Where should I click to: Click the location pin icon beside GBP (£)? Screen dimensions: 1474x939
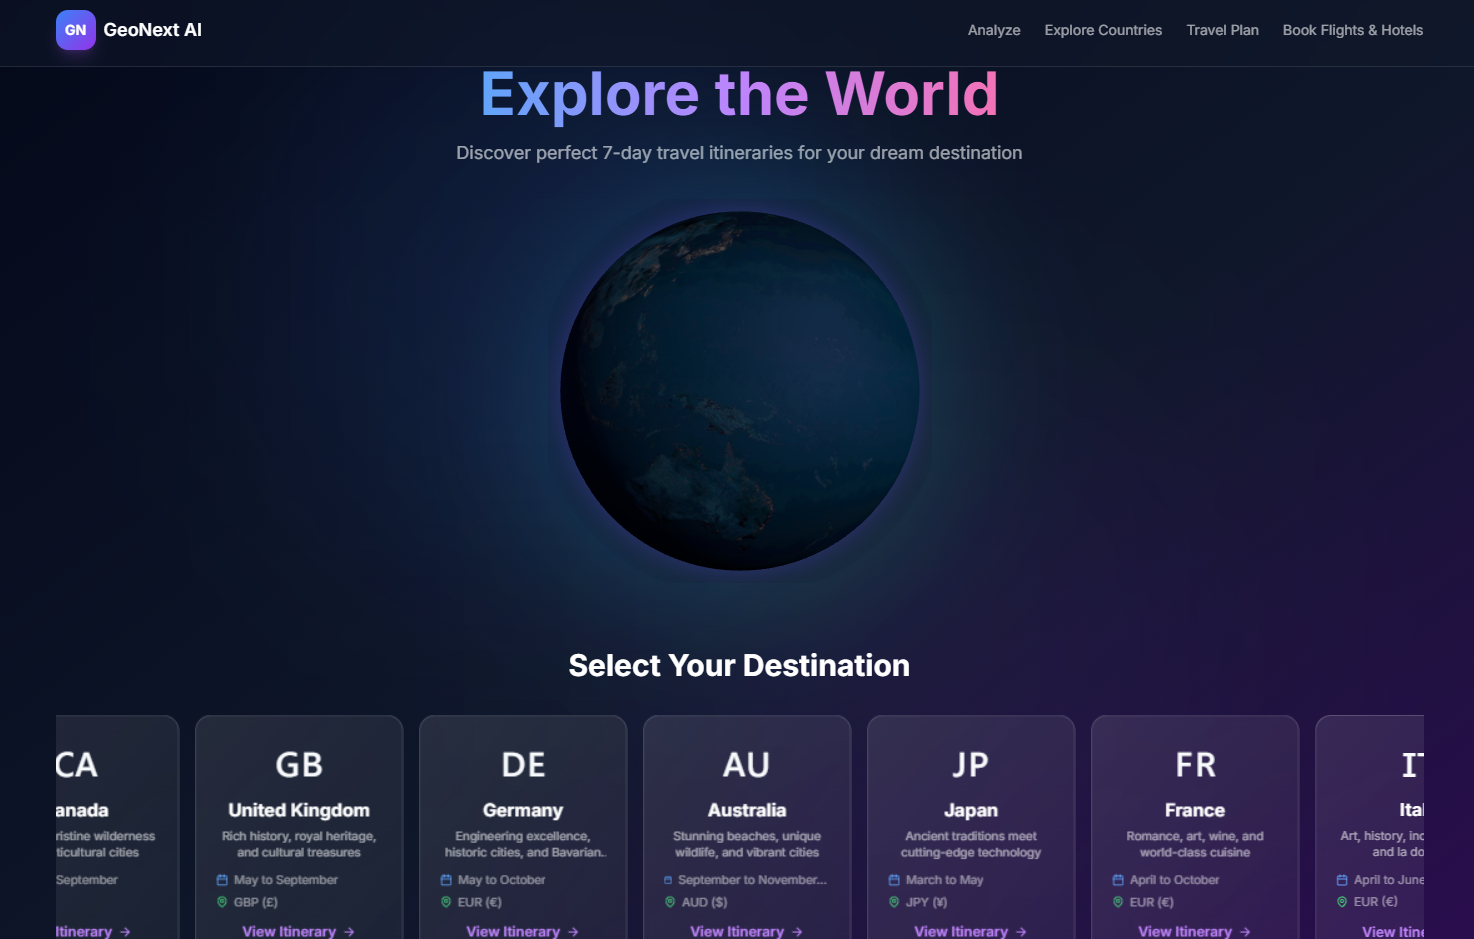pos(222,902)
